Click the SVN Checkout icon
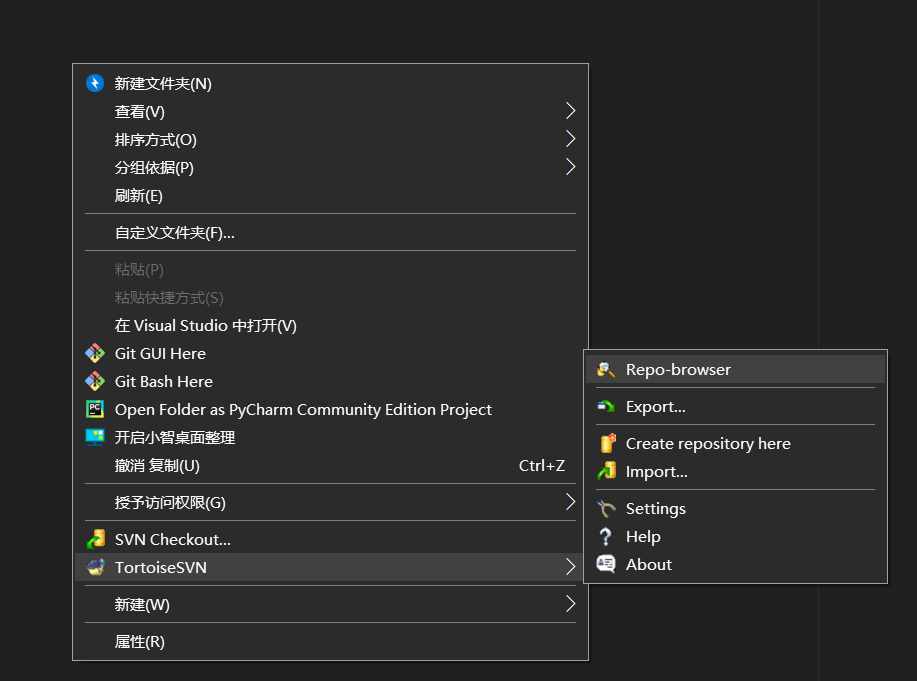The height and width of the screenshot is (681, 917). pyautogui.click(x=95, y=539)
